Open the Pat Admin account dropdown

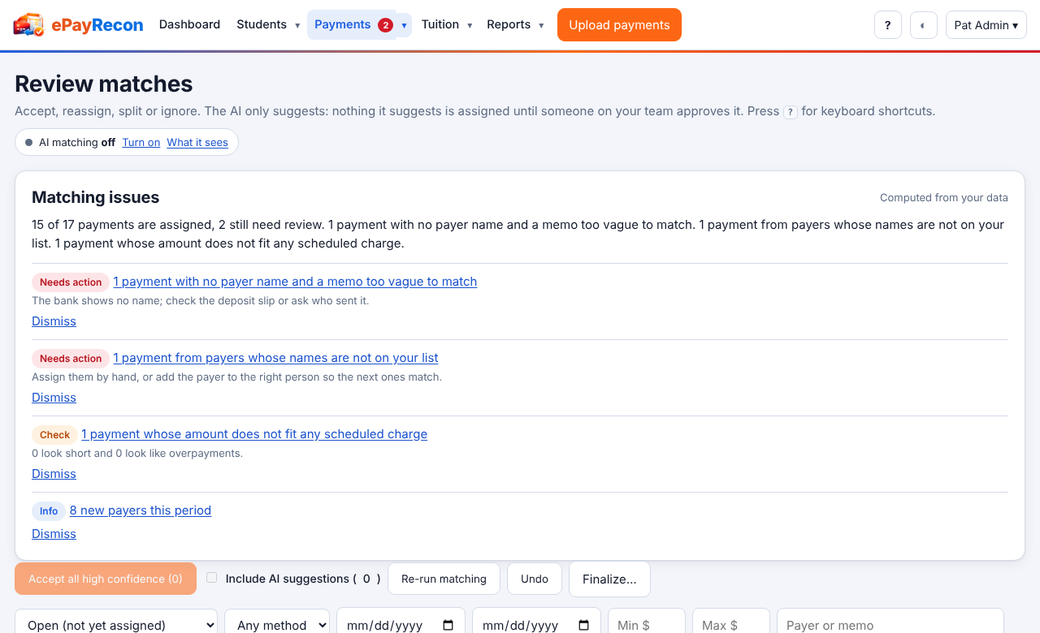click(x=986, y=25)
